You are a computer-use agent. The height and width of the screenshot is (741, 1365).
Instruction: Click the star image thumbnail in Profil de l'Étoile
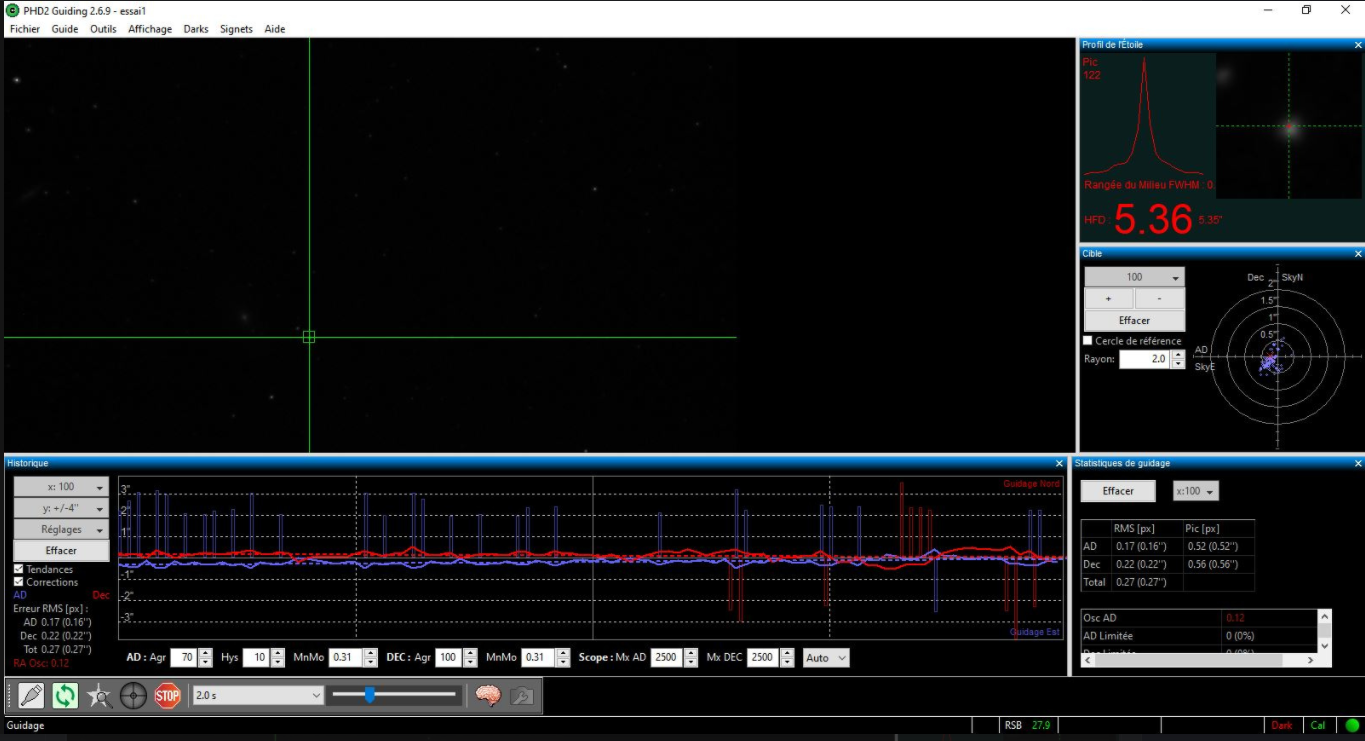[x=1289, y=126]
